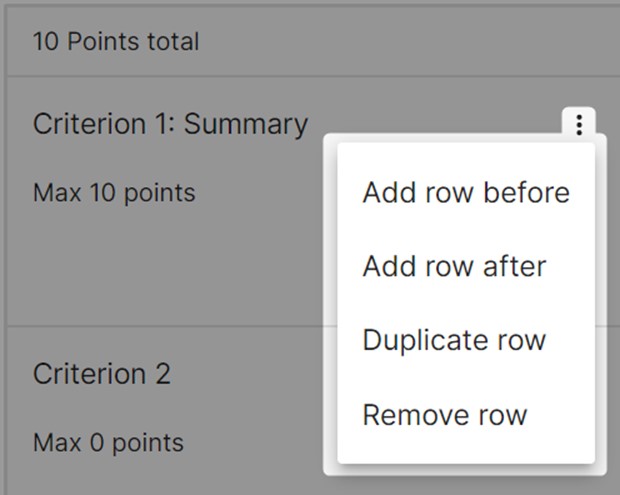The image size is (620, 495).
Task: Insert a row above using Add row before
Action: (x=465, y=192)
